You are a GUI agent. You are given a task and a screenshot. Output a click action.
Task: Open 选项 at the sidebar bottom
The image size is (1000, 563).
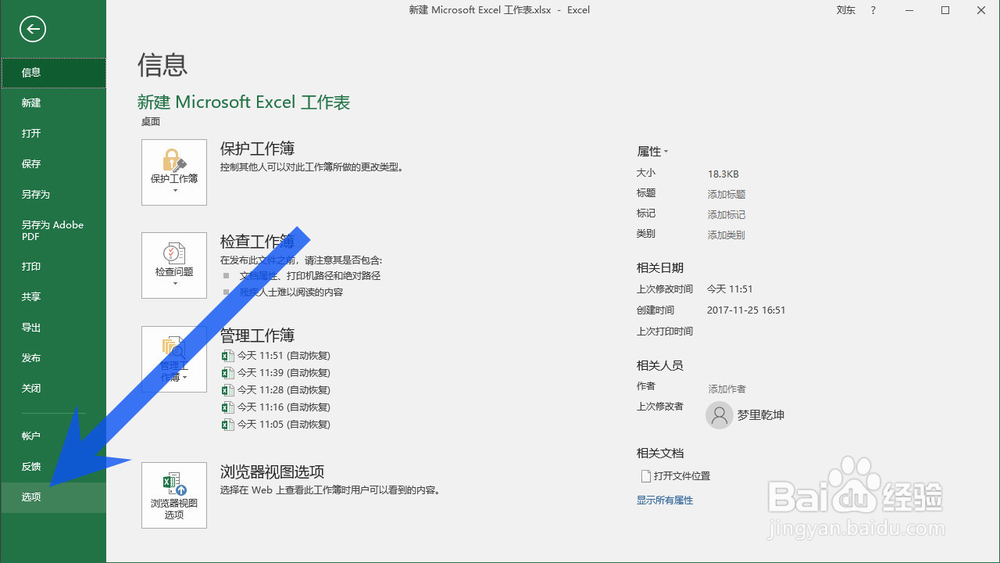[54, 497]
